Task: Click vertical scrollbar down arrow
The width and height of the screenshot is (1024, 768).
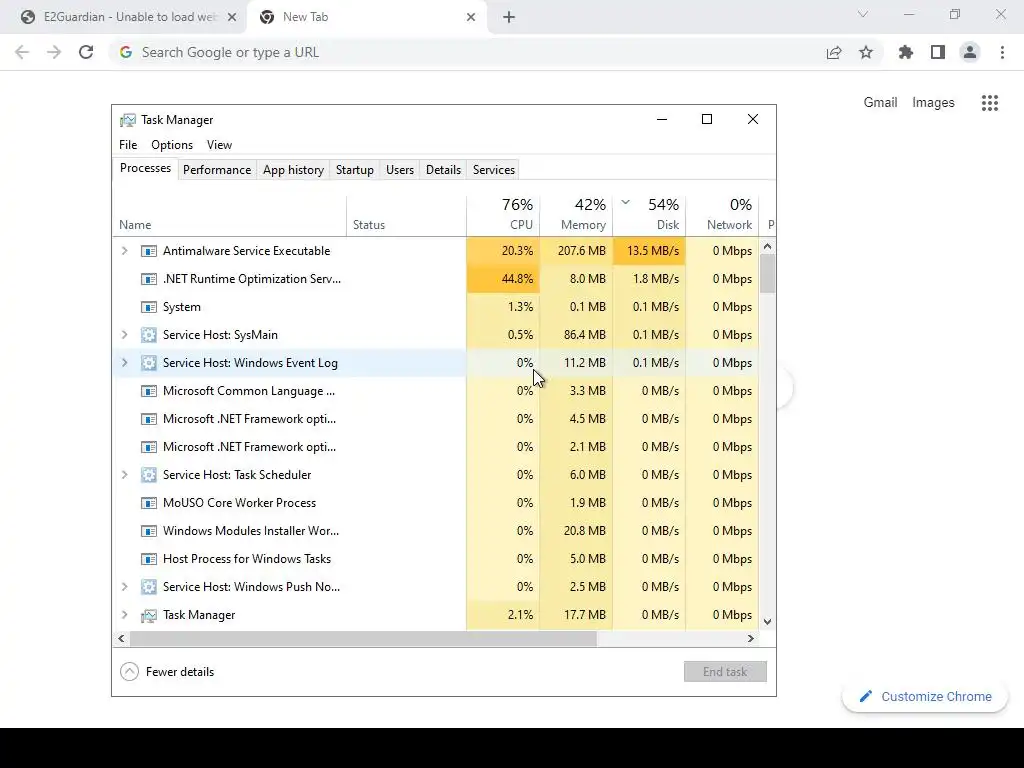Action: [767, 622]
